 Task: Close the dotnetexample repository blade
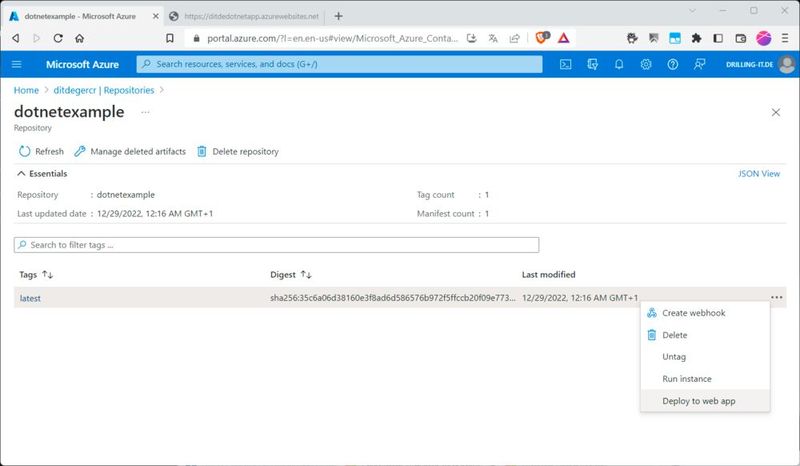click(776, 112)
